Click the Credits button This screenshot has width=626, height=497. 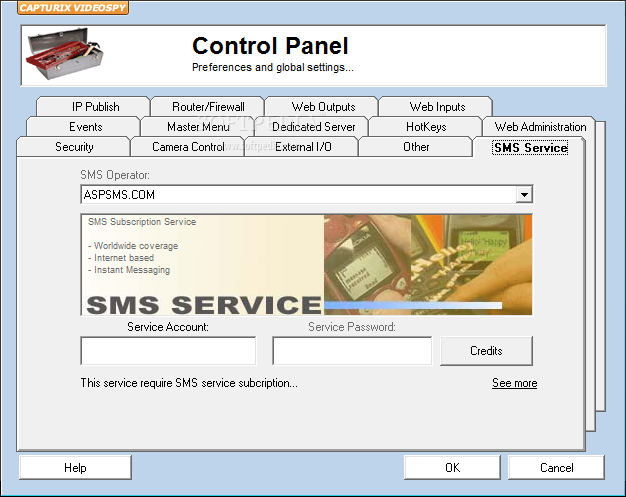click(486, 350)
